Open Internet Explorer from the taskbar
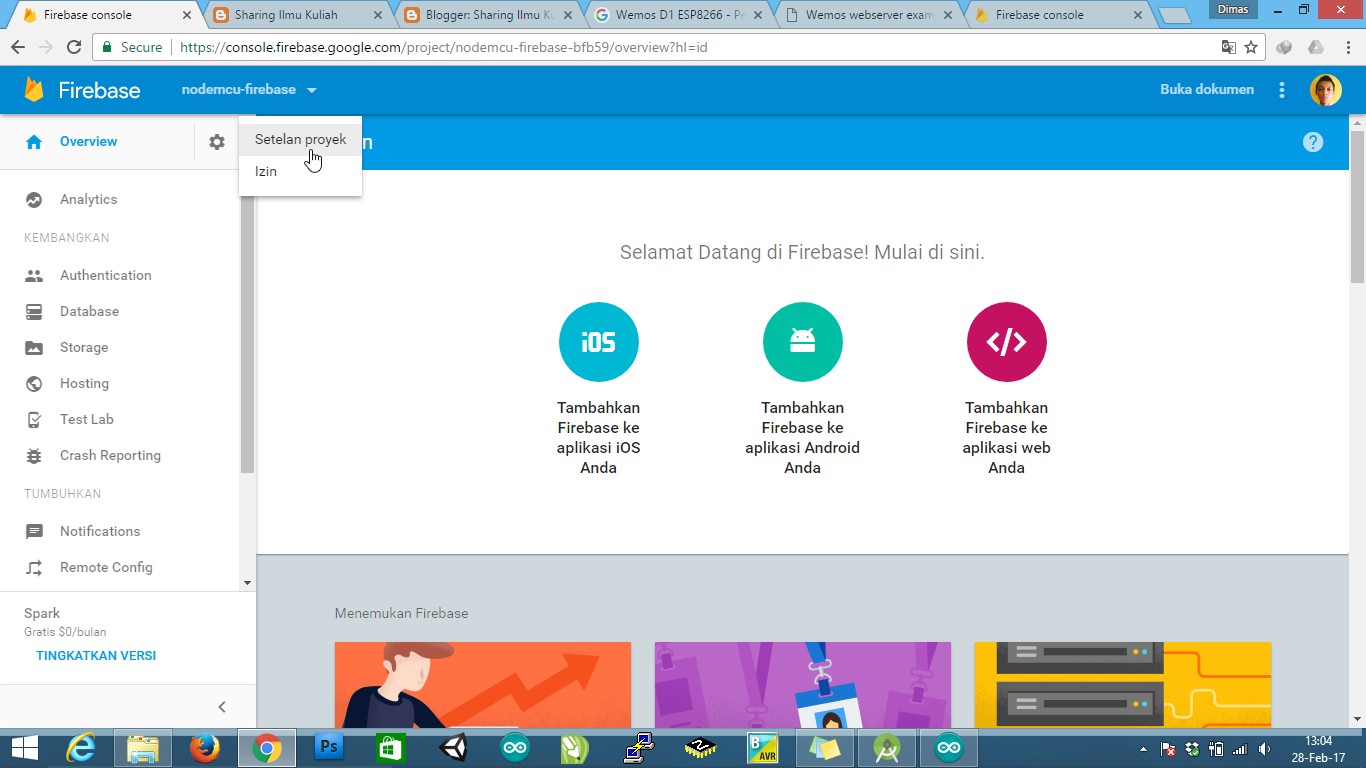Image resolution: width=1366 pixels, height=768 pixels. (x=81, y=748)
